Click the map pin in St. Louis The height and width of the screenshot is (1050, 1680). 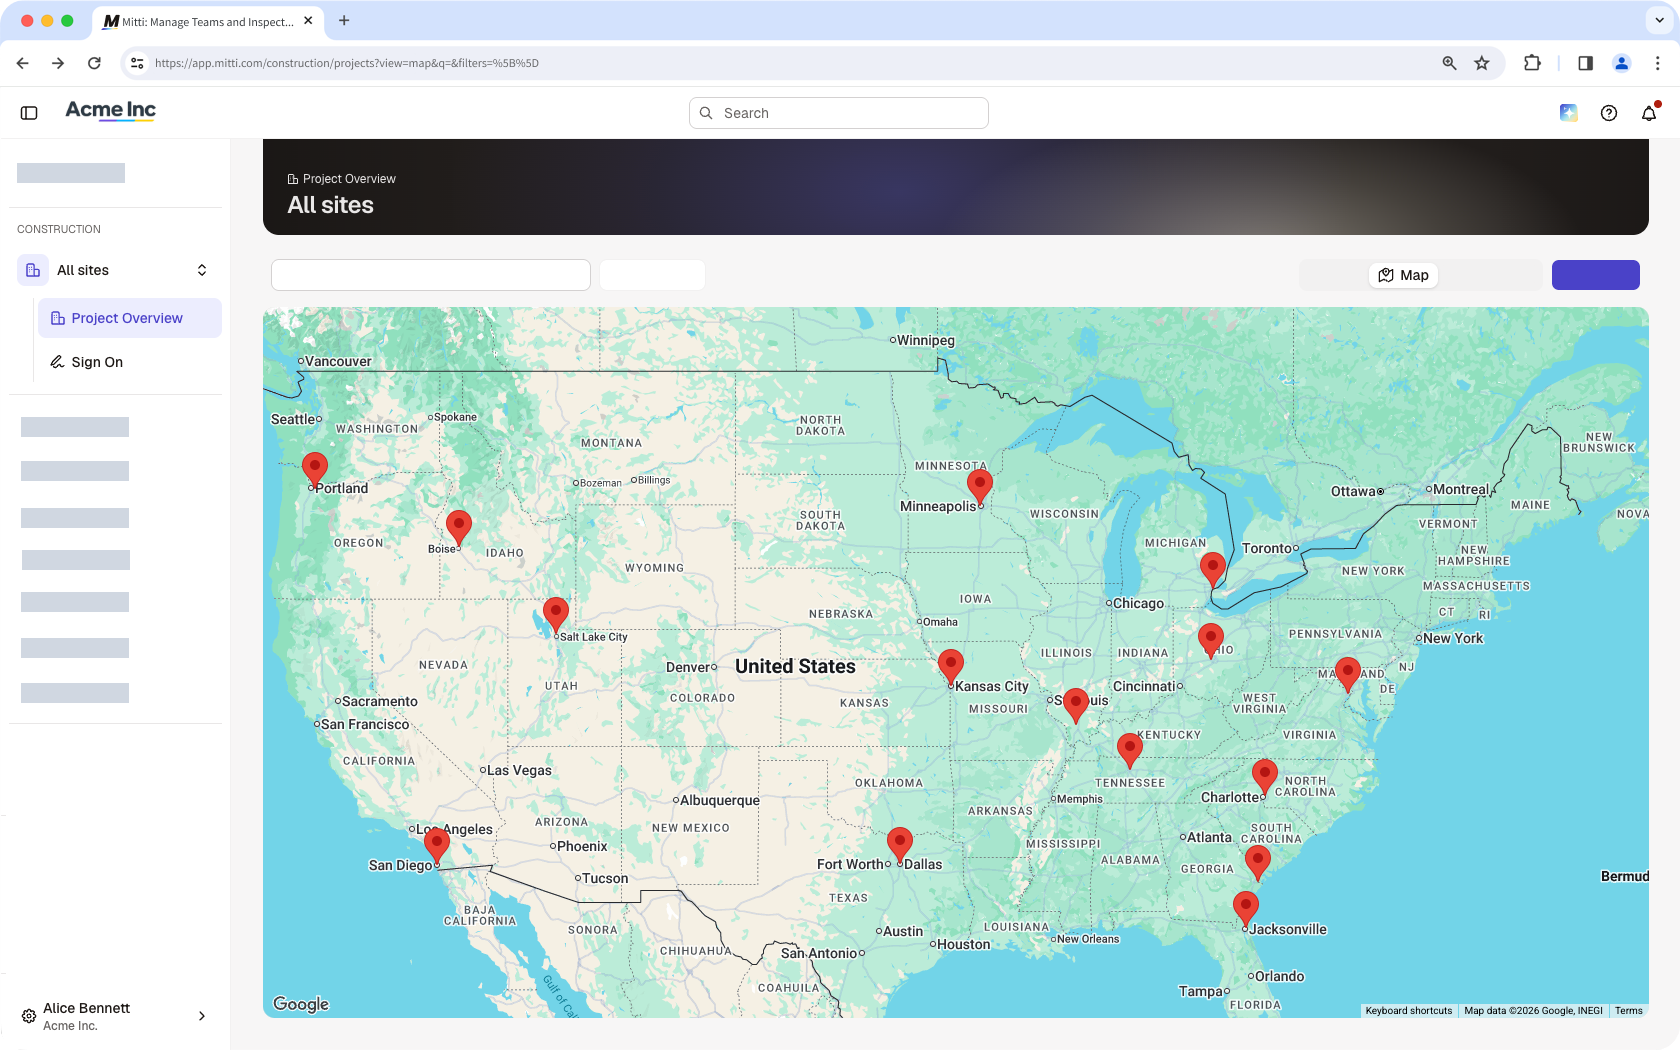tap(1076, 705)
